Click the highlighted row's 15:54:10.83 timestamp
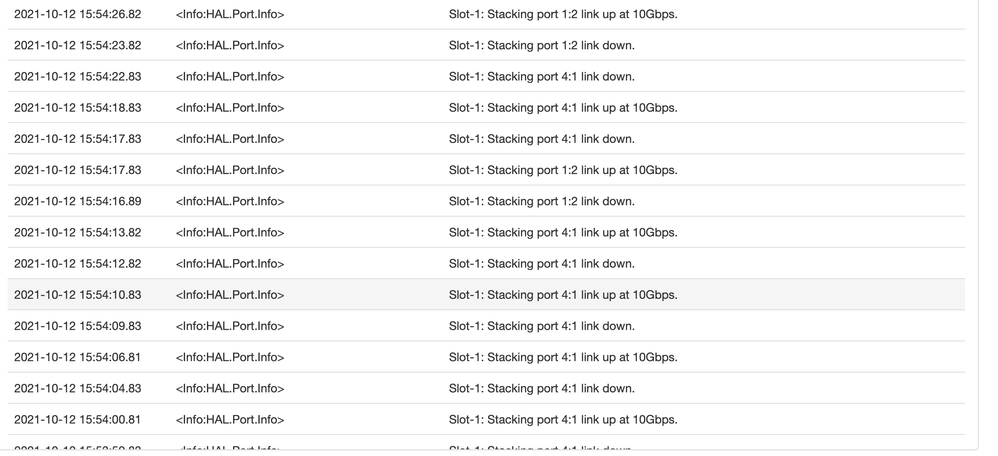The image size is (998, 456). [78, 295]
